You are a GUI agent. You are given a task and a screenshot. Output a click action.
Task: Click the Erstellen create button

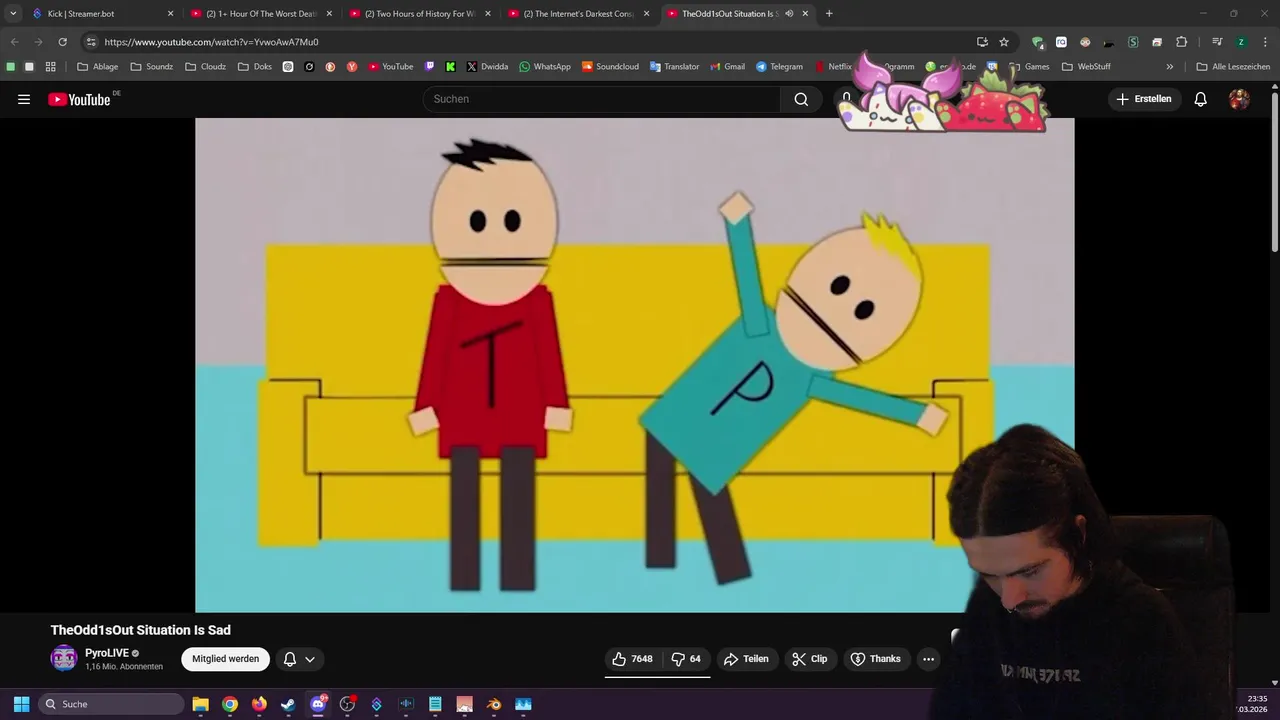[x=1144, y=99]
